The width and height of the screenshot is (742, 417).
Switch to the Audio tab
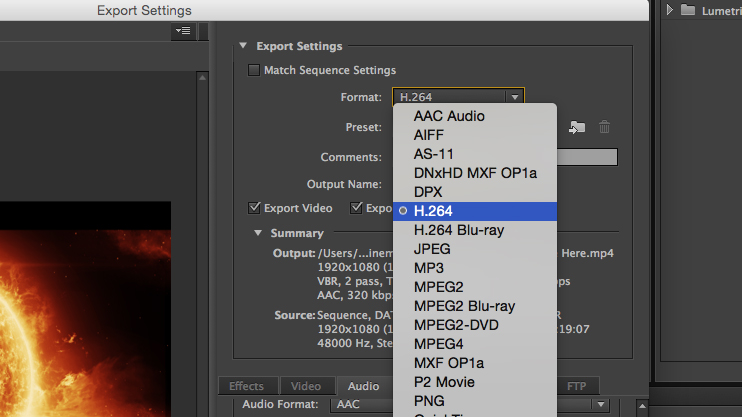pos(363,386)
